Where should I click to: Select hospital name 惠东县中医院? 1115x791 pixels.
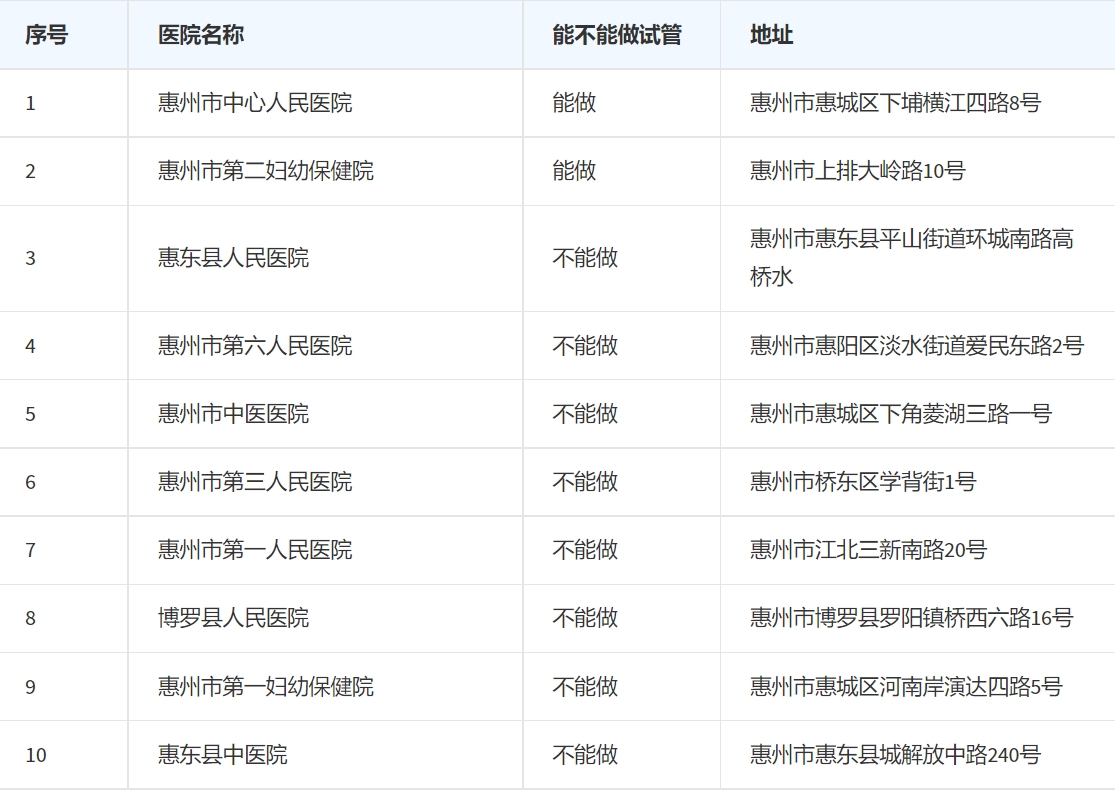click(223, 755)
